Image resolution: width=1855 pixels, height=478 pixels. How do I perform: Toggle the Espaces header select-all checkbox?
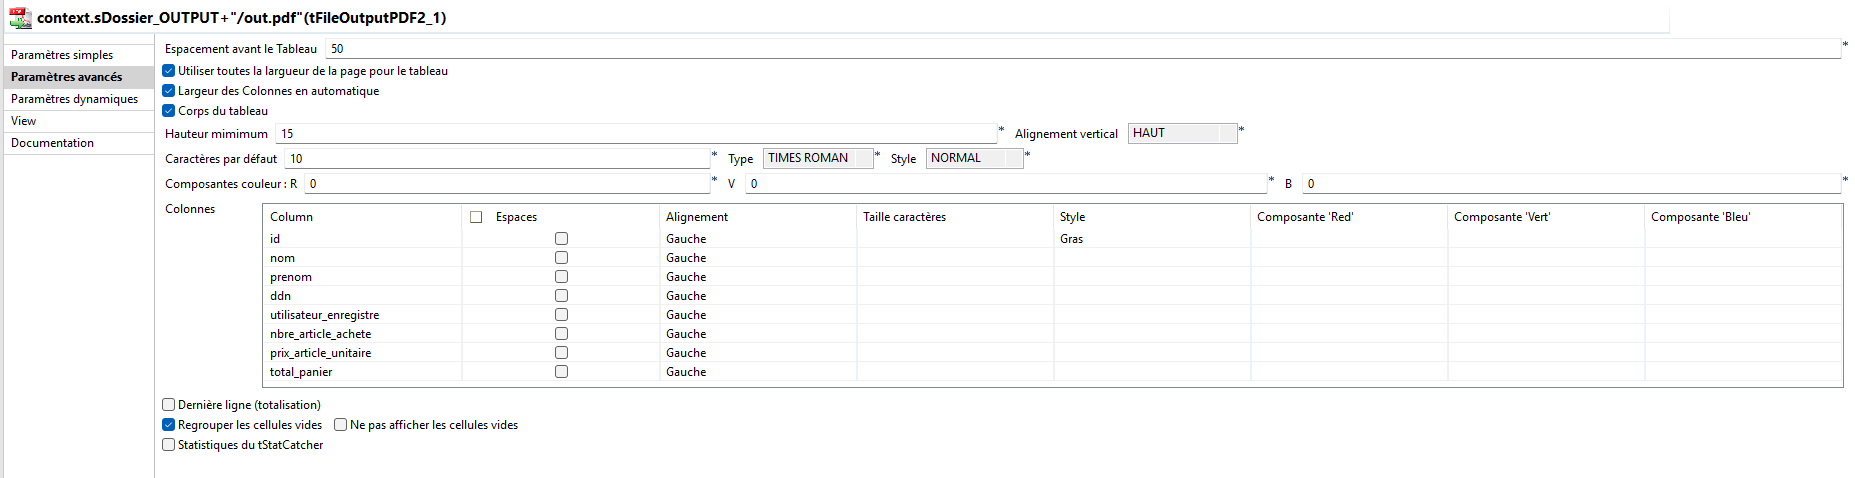tap(476, 217)
